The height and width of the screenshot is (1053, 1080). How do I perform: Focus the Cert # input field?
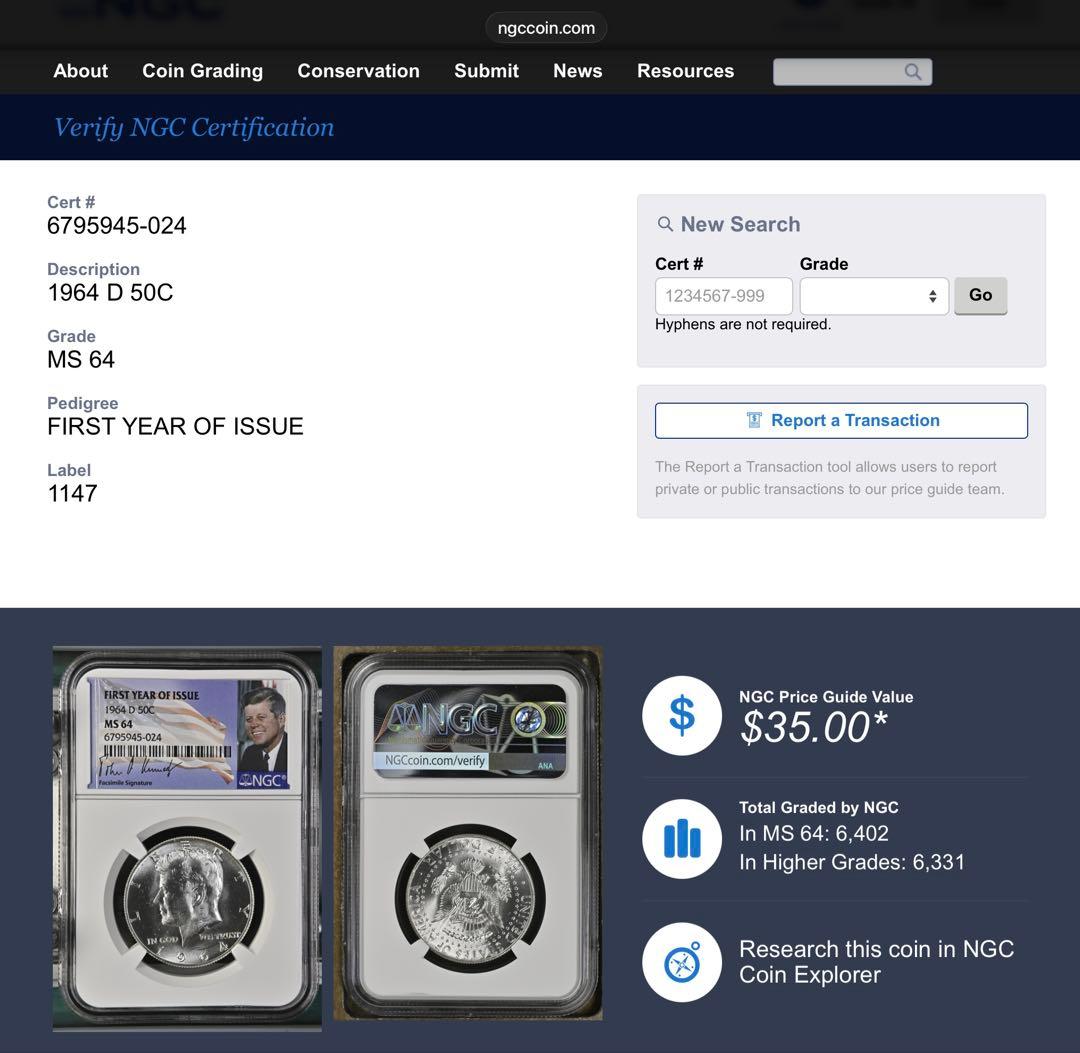pyautogui.click(x=723, y=296)
